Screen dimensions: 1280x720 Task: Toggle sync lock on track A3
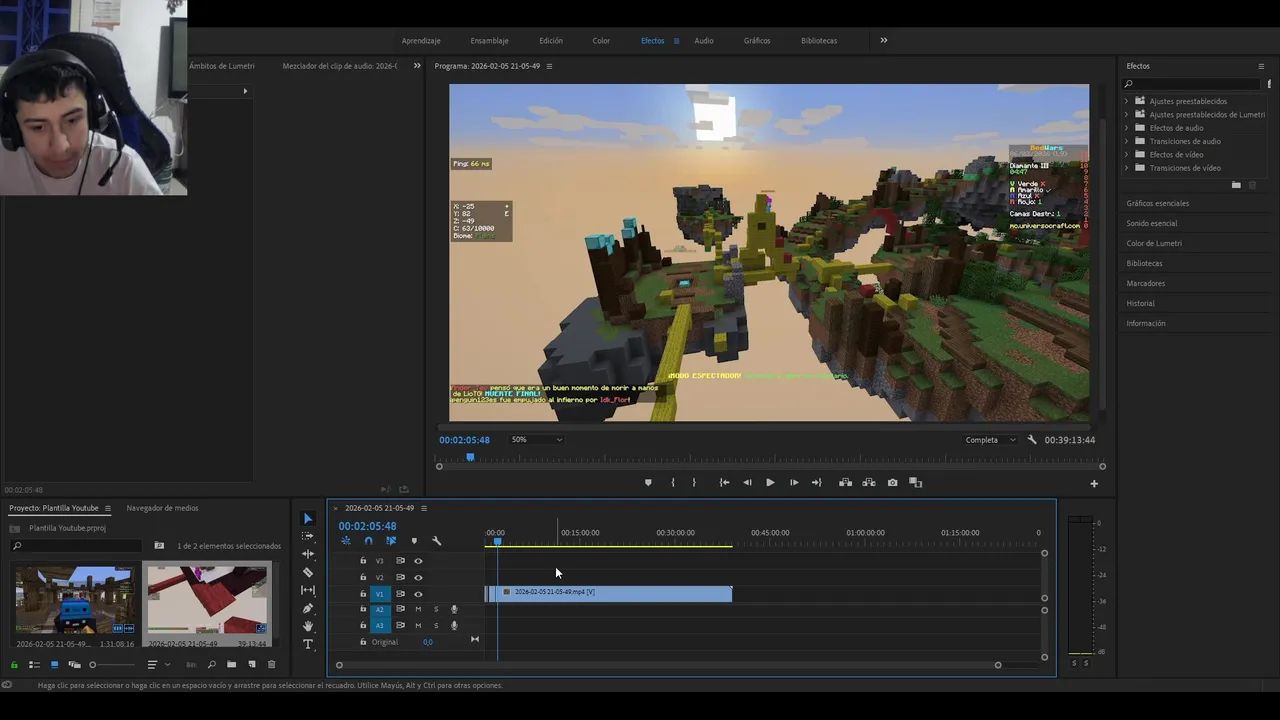coord(400,625)
